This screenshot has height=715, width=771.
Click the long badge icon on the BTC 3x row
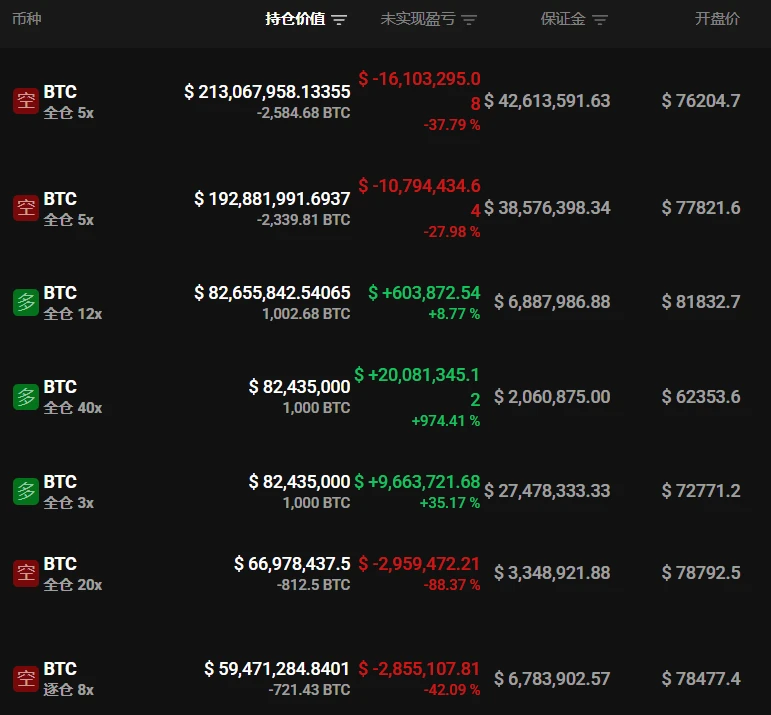[26, 491]
